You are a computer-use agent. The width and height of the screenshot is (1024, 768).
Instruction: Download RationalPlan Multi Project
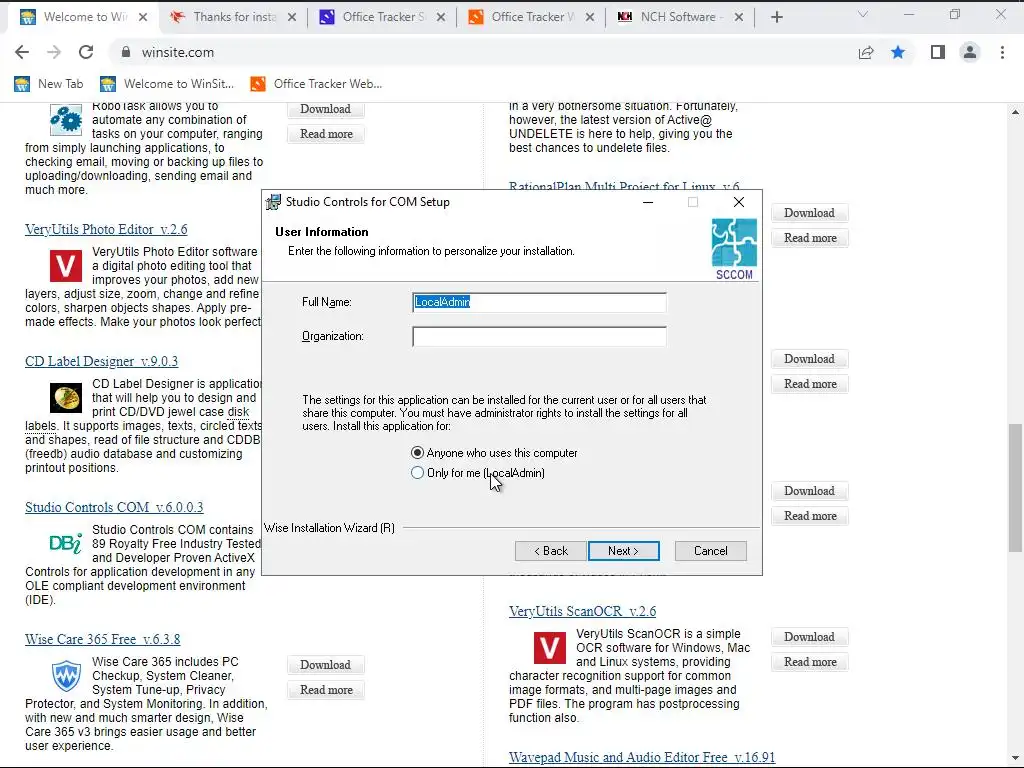809,213
